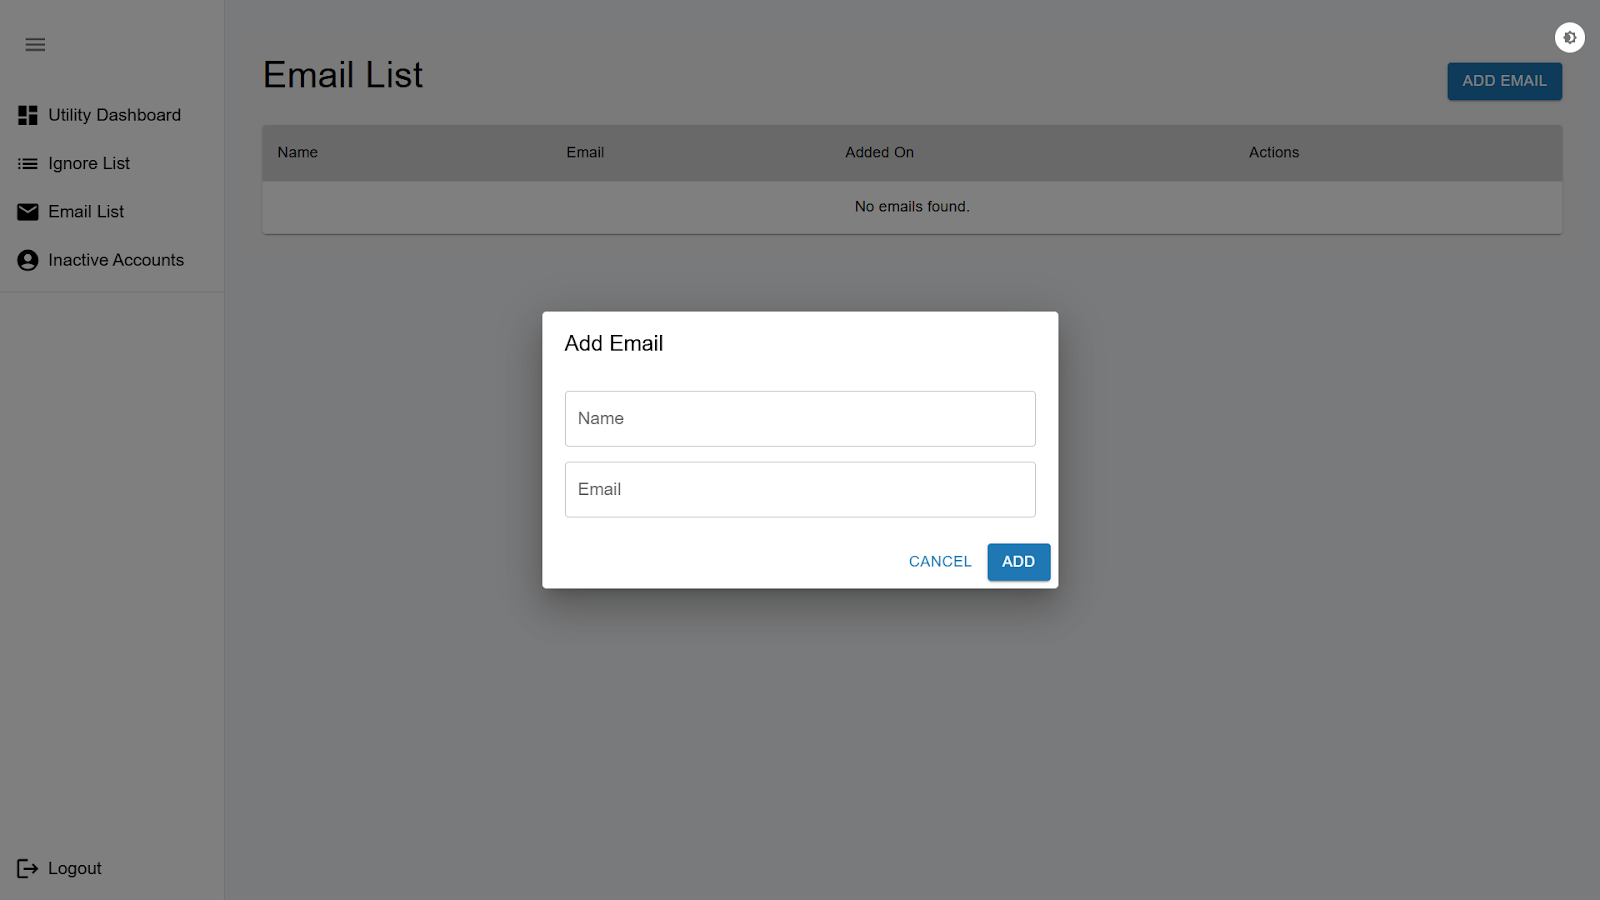Click the Added On column header

(x=880, y=152)
